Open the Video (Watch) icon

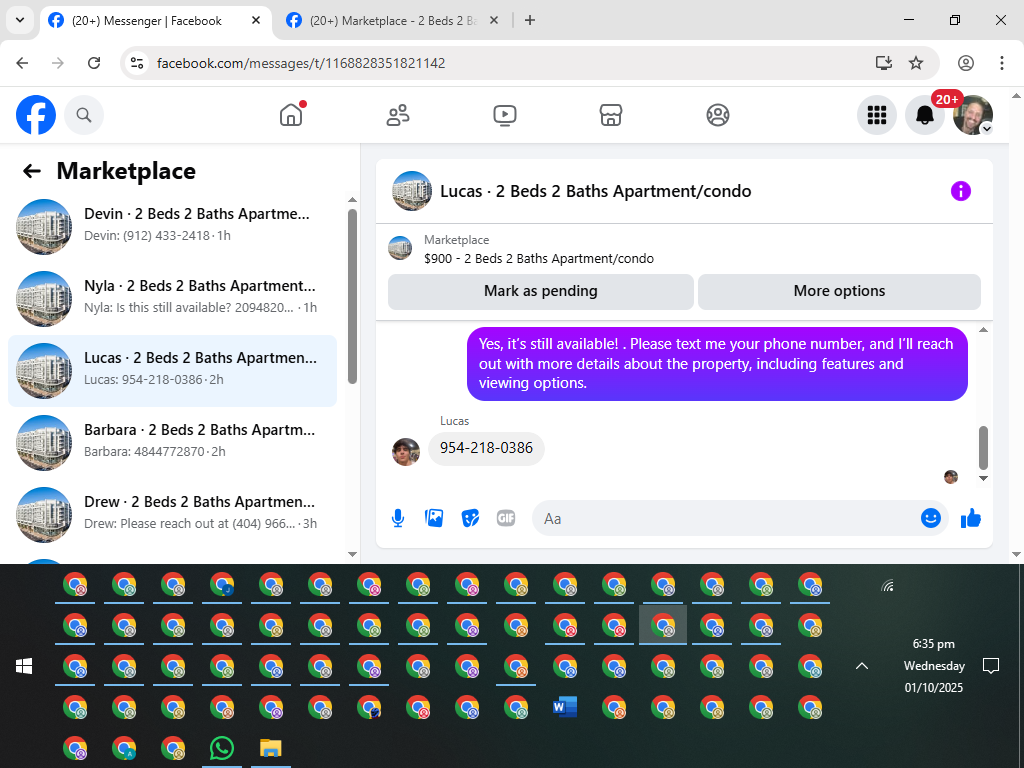tap(504, 116)
